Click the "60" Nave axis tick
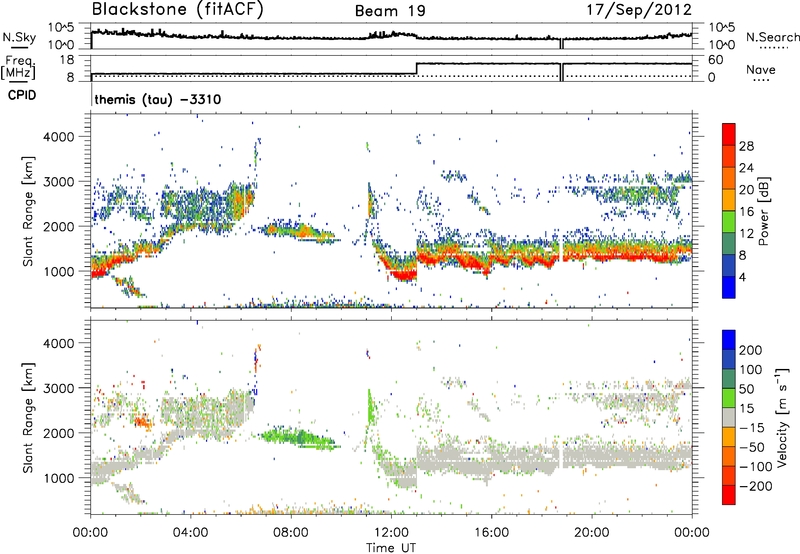This screenshot has height=554, width=800. click(x=715, y=60)
